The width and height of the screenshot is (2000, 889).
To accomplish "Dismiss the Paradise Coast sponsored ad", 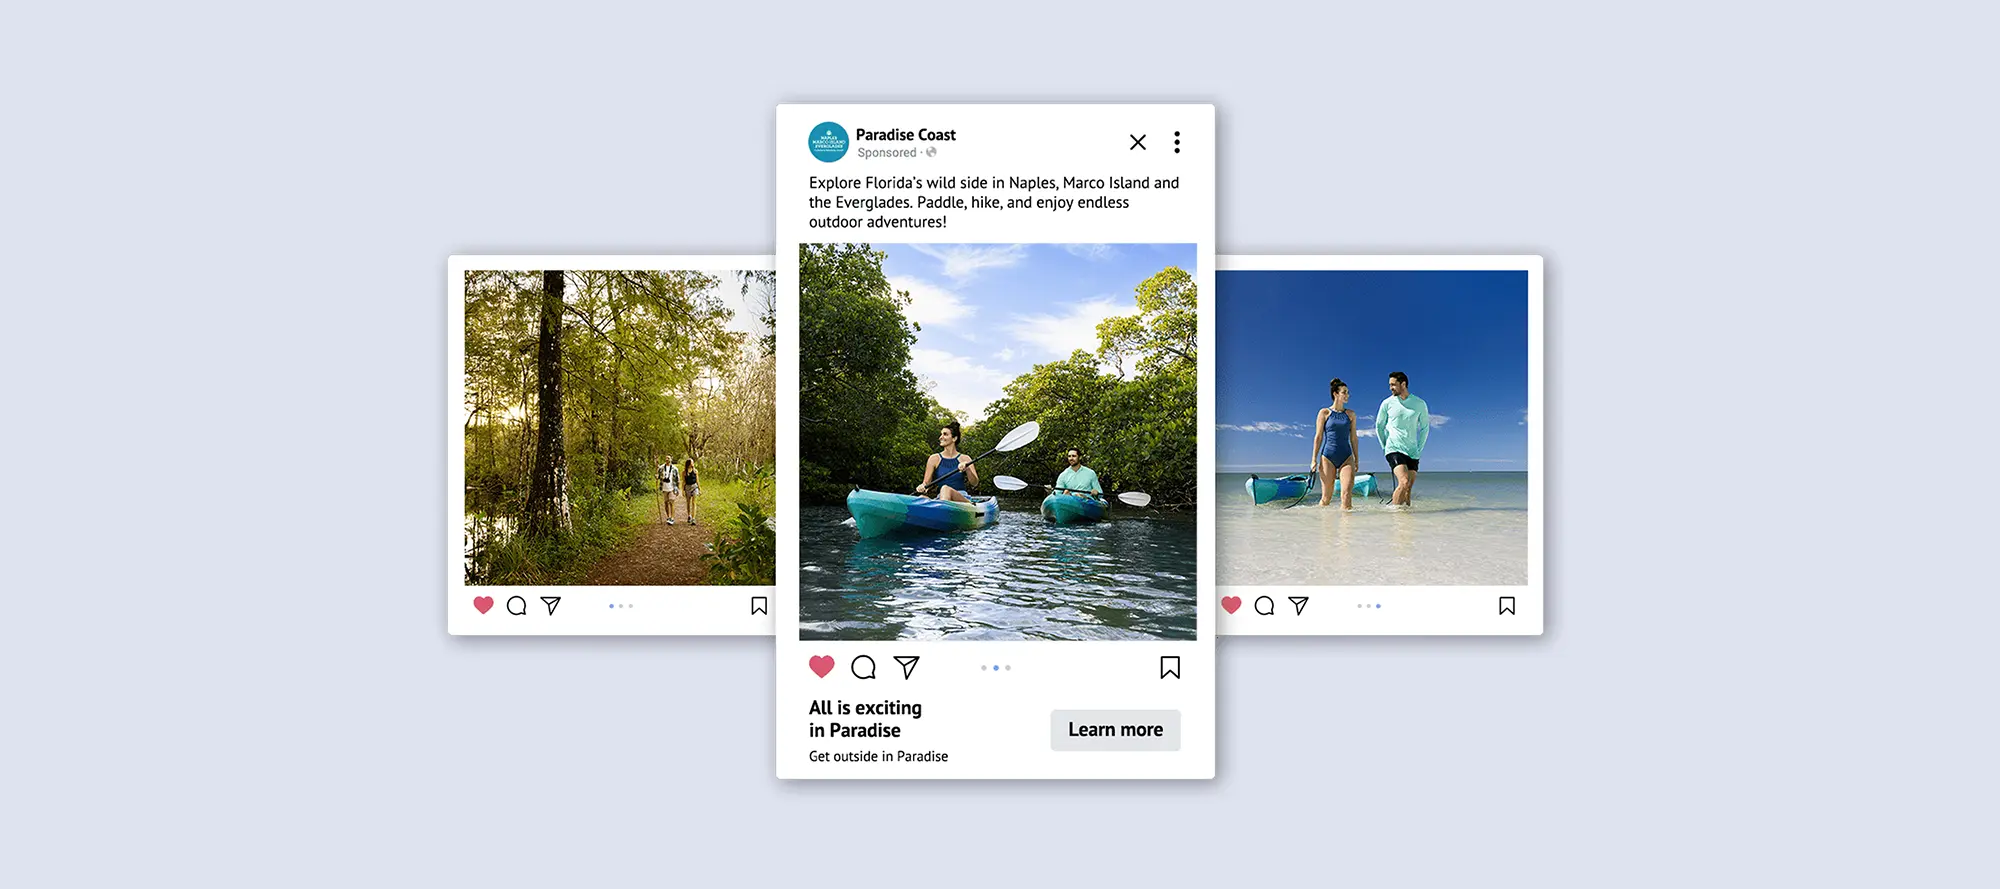I will click(x=1138, y=142).
